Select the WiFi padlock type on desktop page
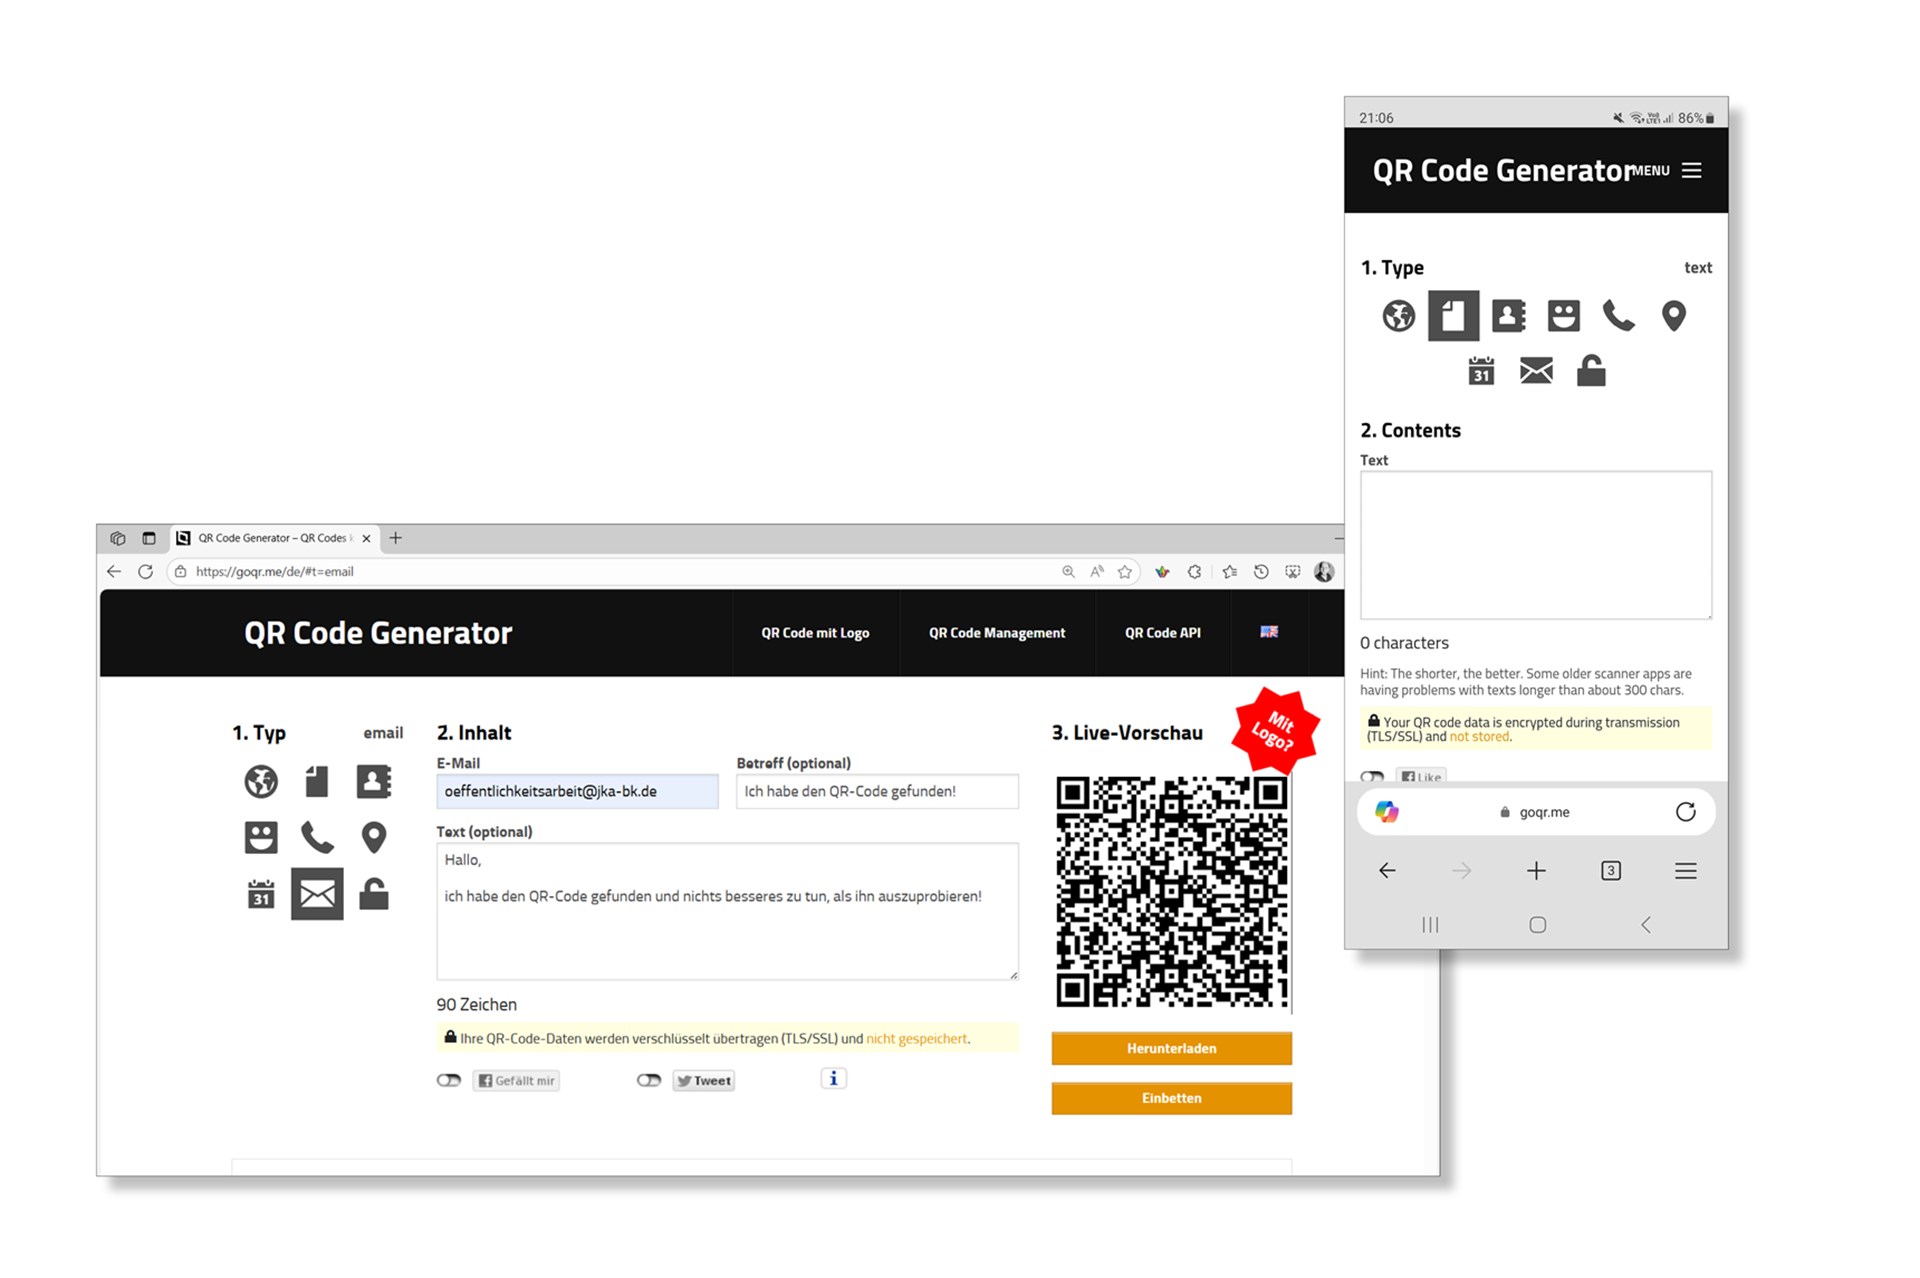1920x1278 pixels. point(373,893)
